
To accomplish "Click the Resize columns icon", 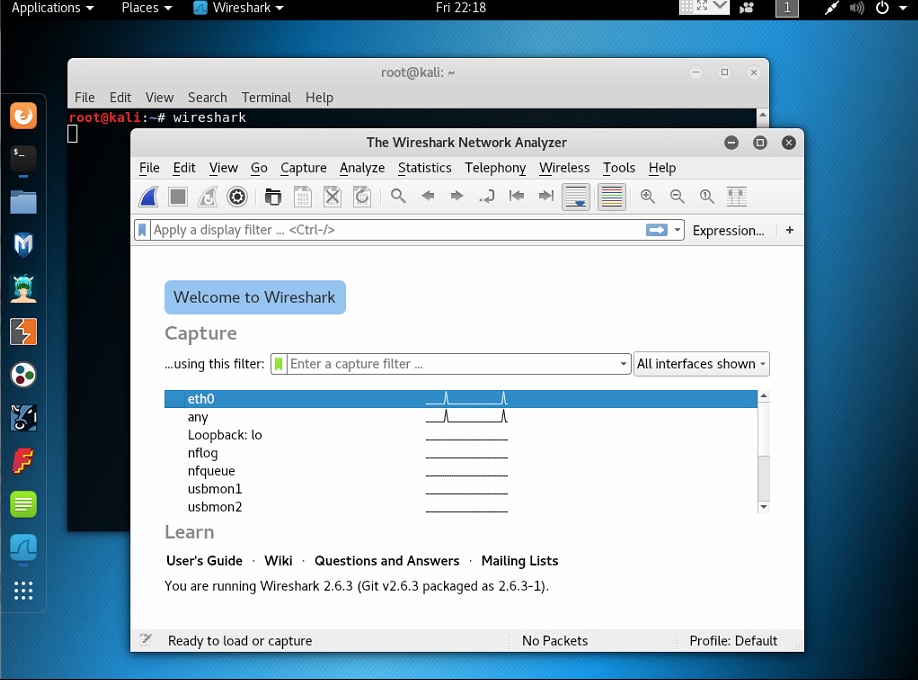I will 737,196.
